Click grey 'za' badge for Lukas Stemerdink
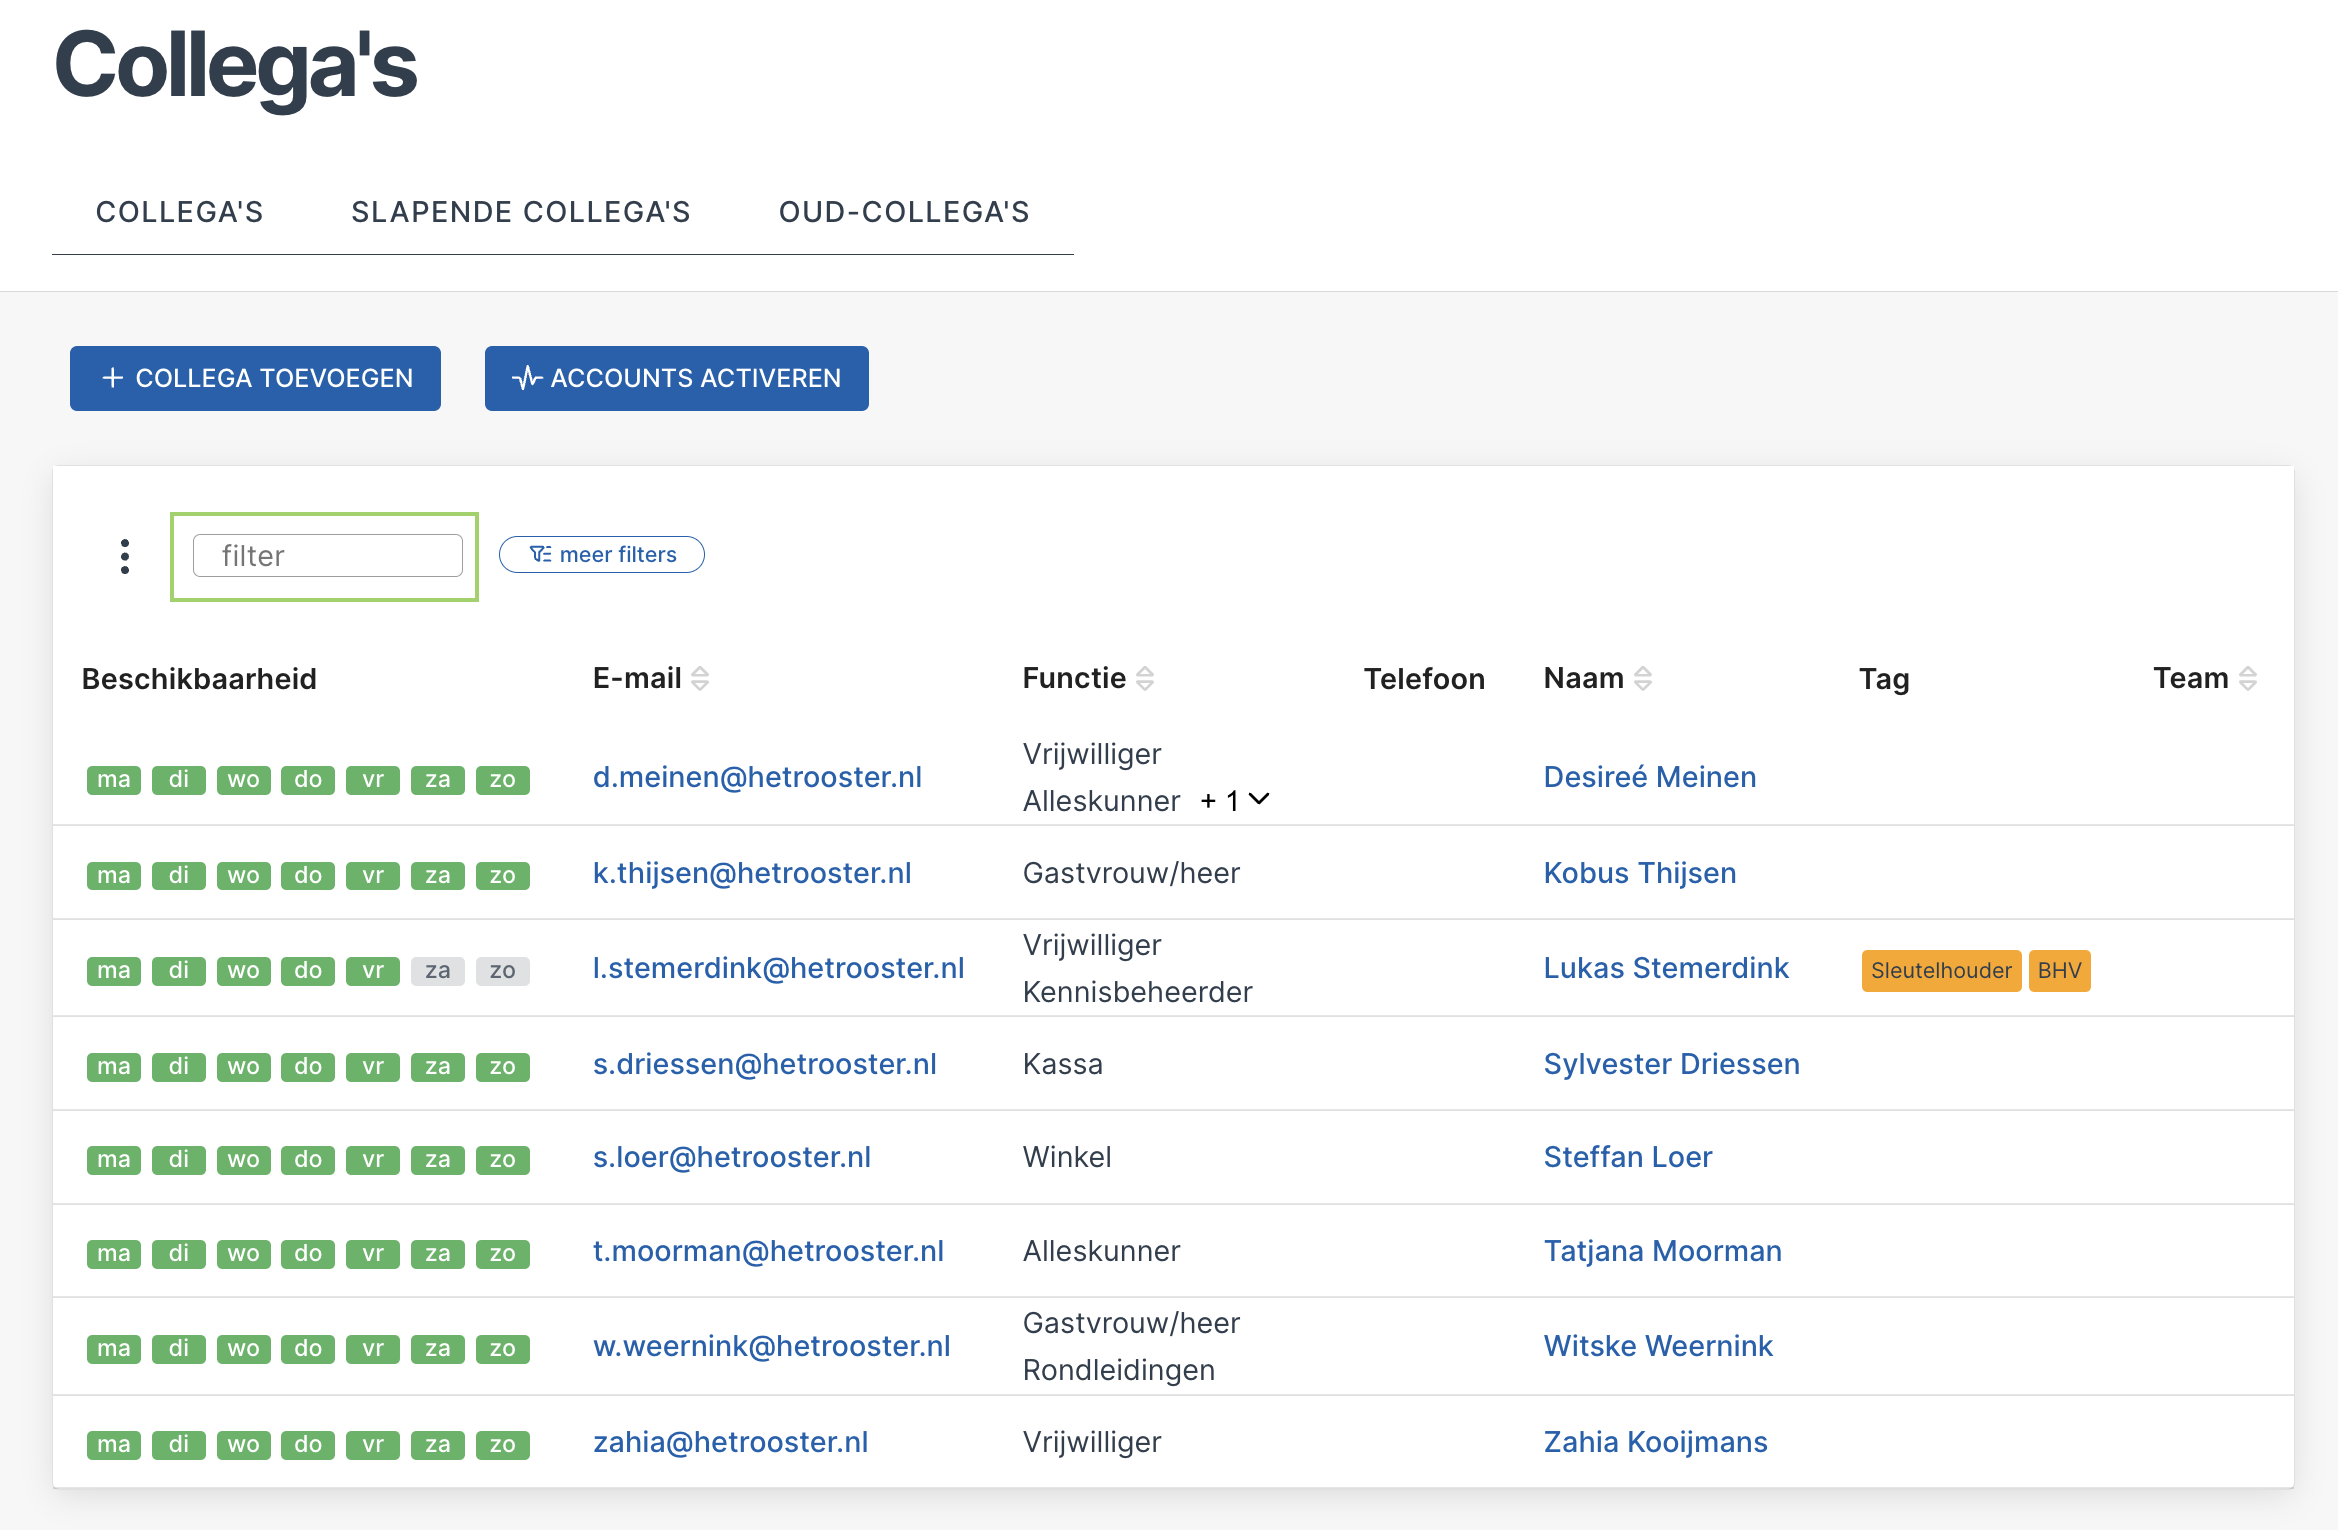This screenshot has width=2338, height=1530. [438, 971]
